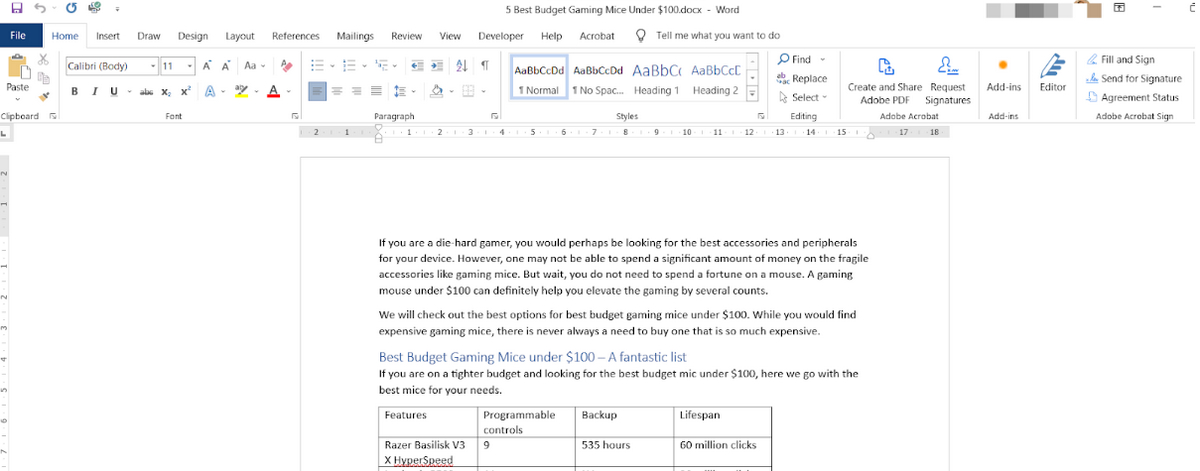Screen dimensions: 1200x471
Task: Click the Paste clipboard icon
Action: coord(18,66)
